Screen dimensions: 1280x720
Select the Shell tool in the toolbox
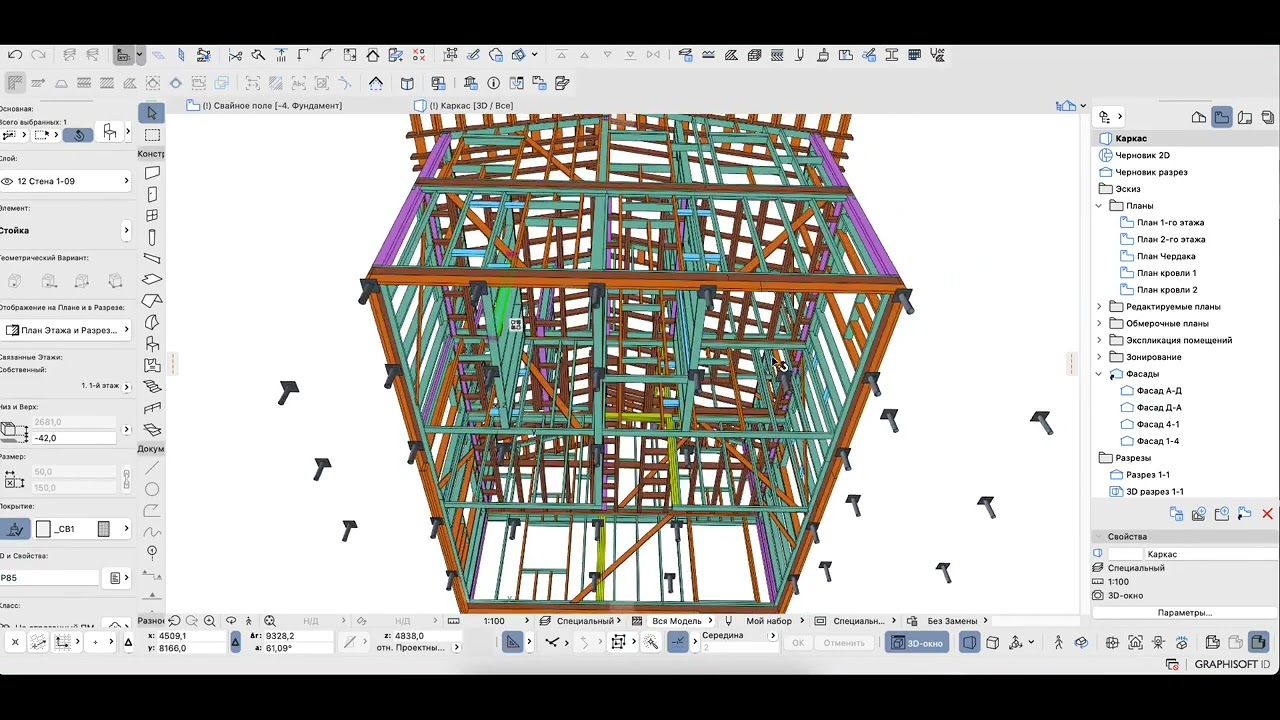tap(152, 322)
